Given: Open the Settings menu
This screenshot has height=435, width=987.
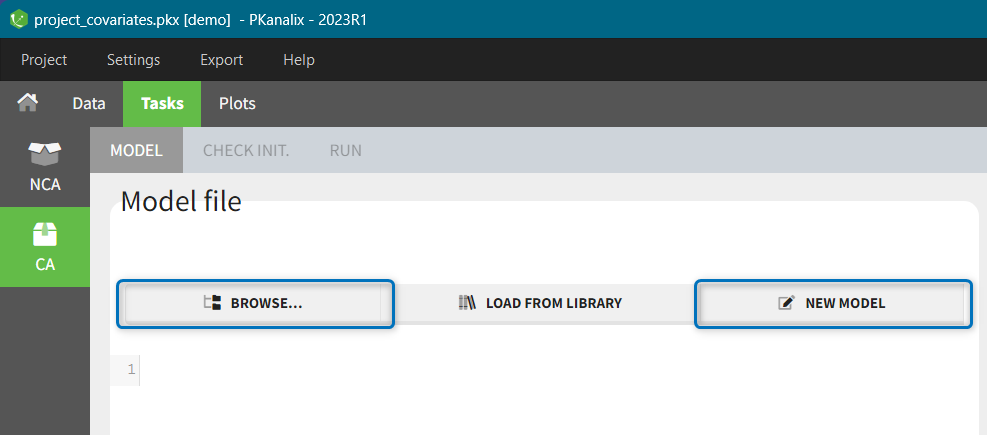Looking at the screenshot, I should pos(133,60).
